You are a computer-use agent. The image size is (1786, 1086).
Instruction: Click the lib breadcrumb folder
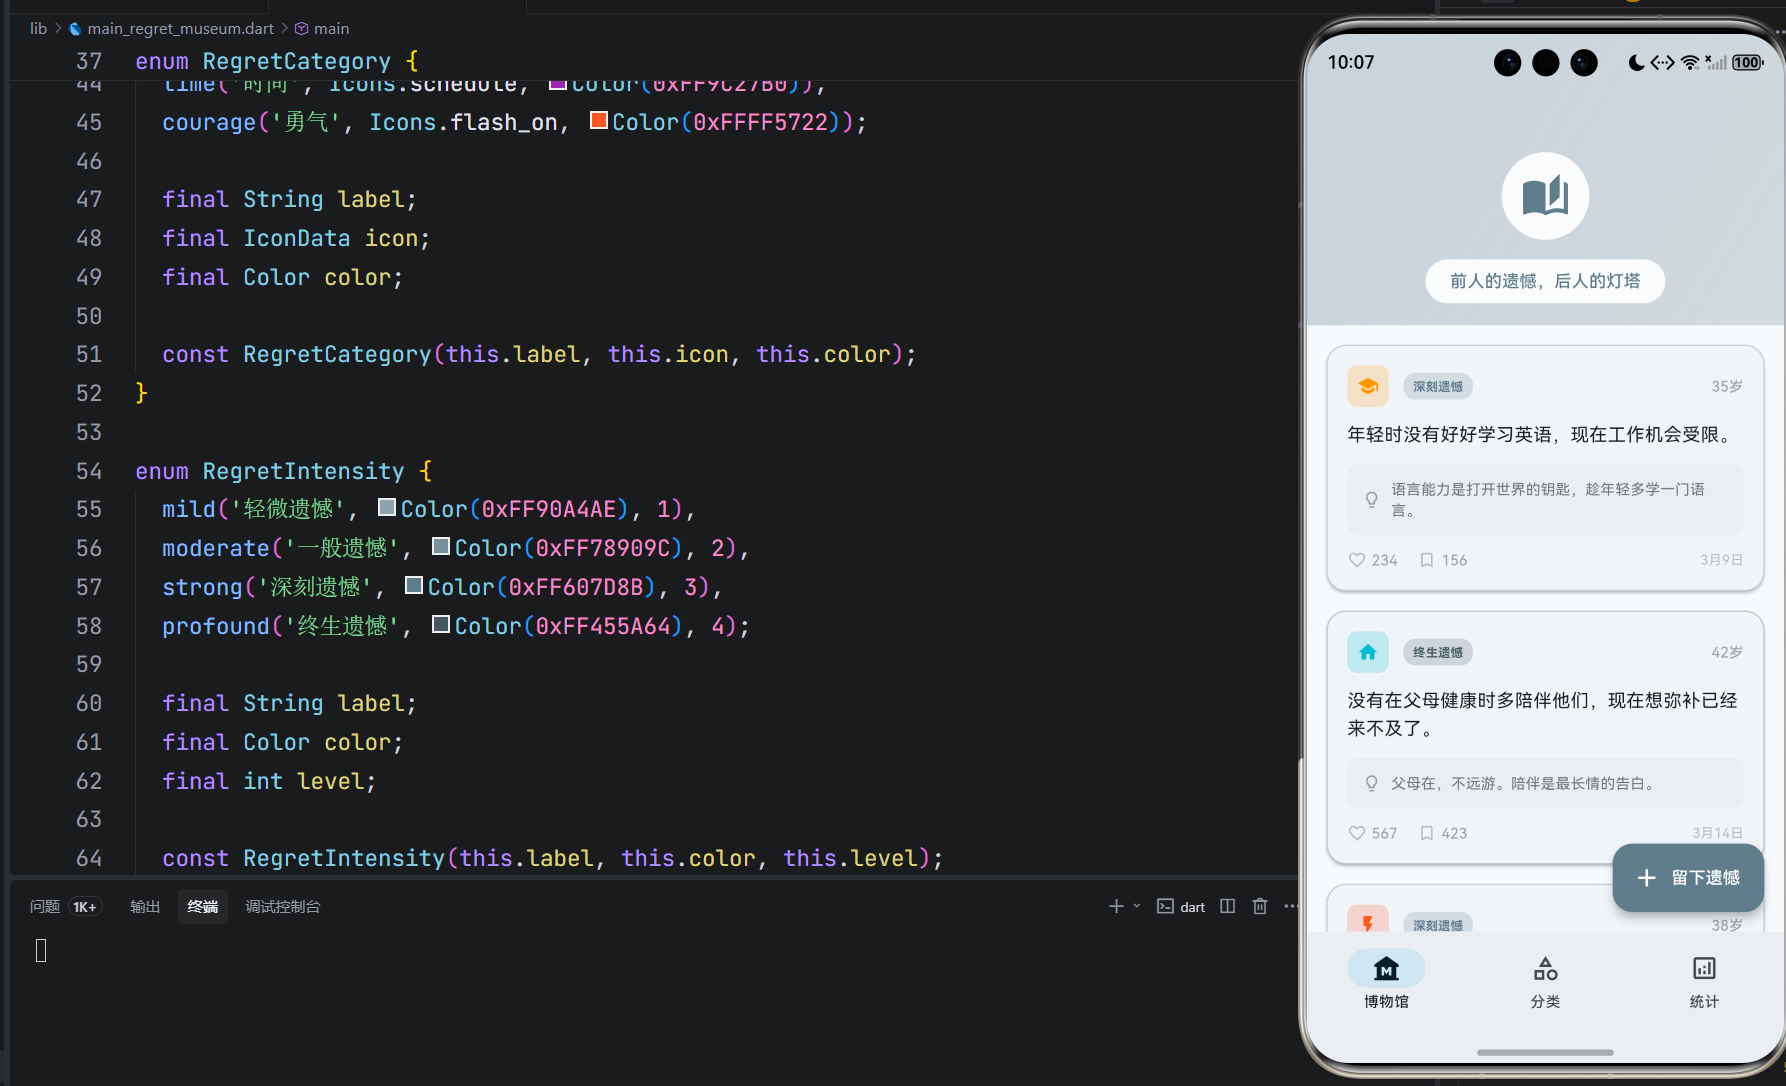[x=39, y=28]
